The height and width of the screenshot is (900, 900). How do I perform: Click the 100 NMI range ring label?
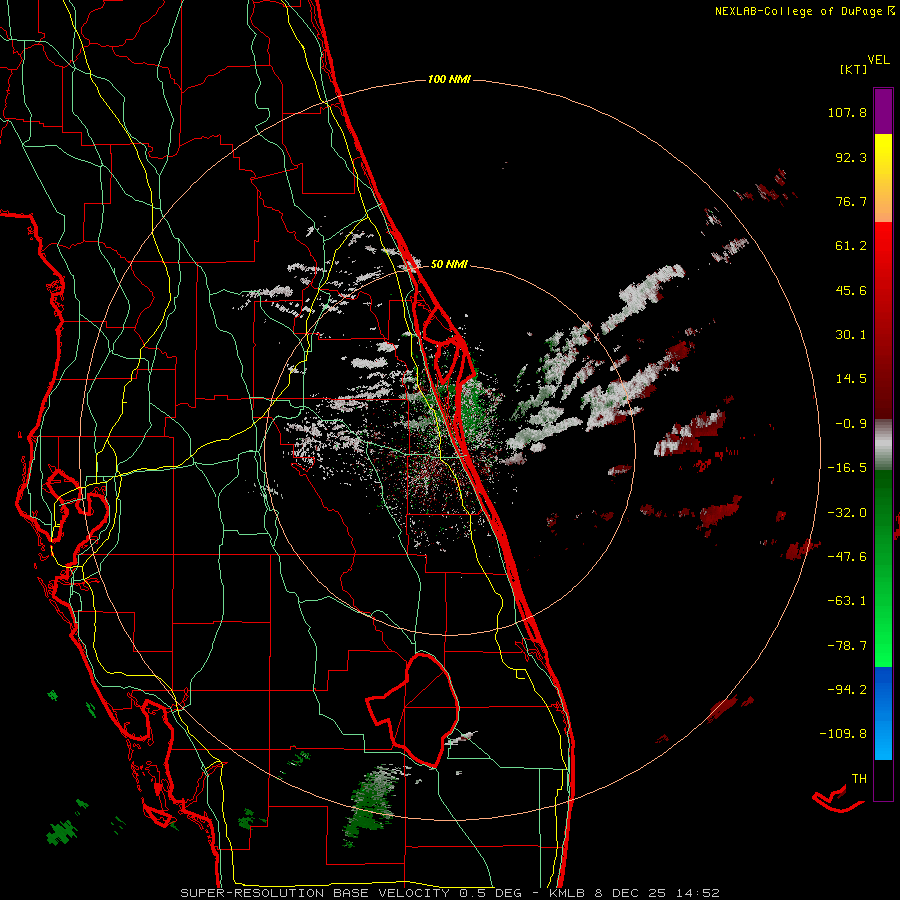click(449, 79)
